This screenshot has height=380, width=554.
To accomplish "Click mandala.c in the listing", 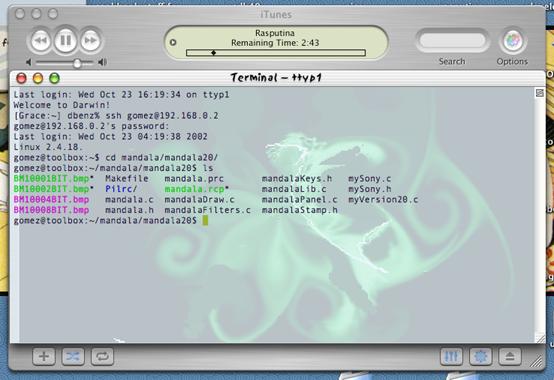I will click(x=129, y=200).
